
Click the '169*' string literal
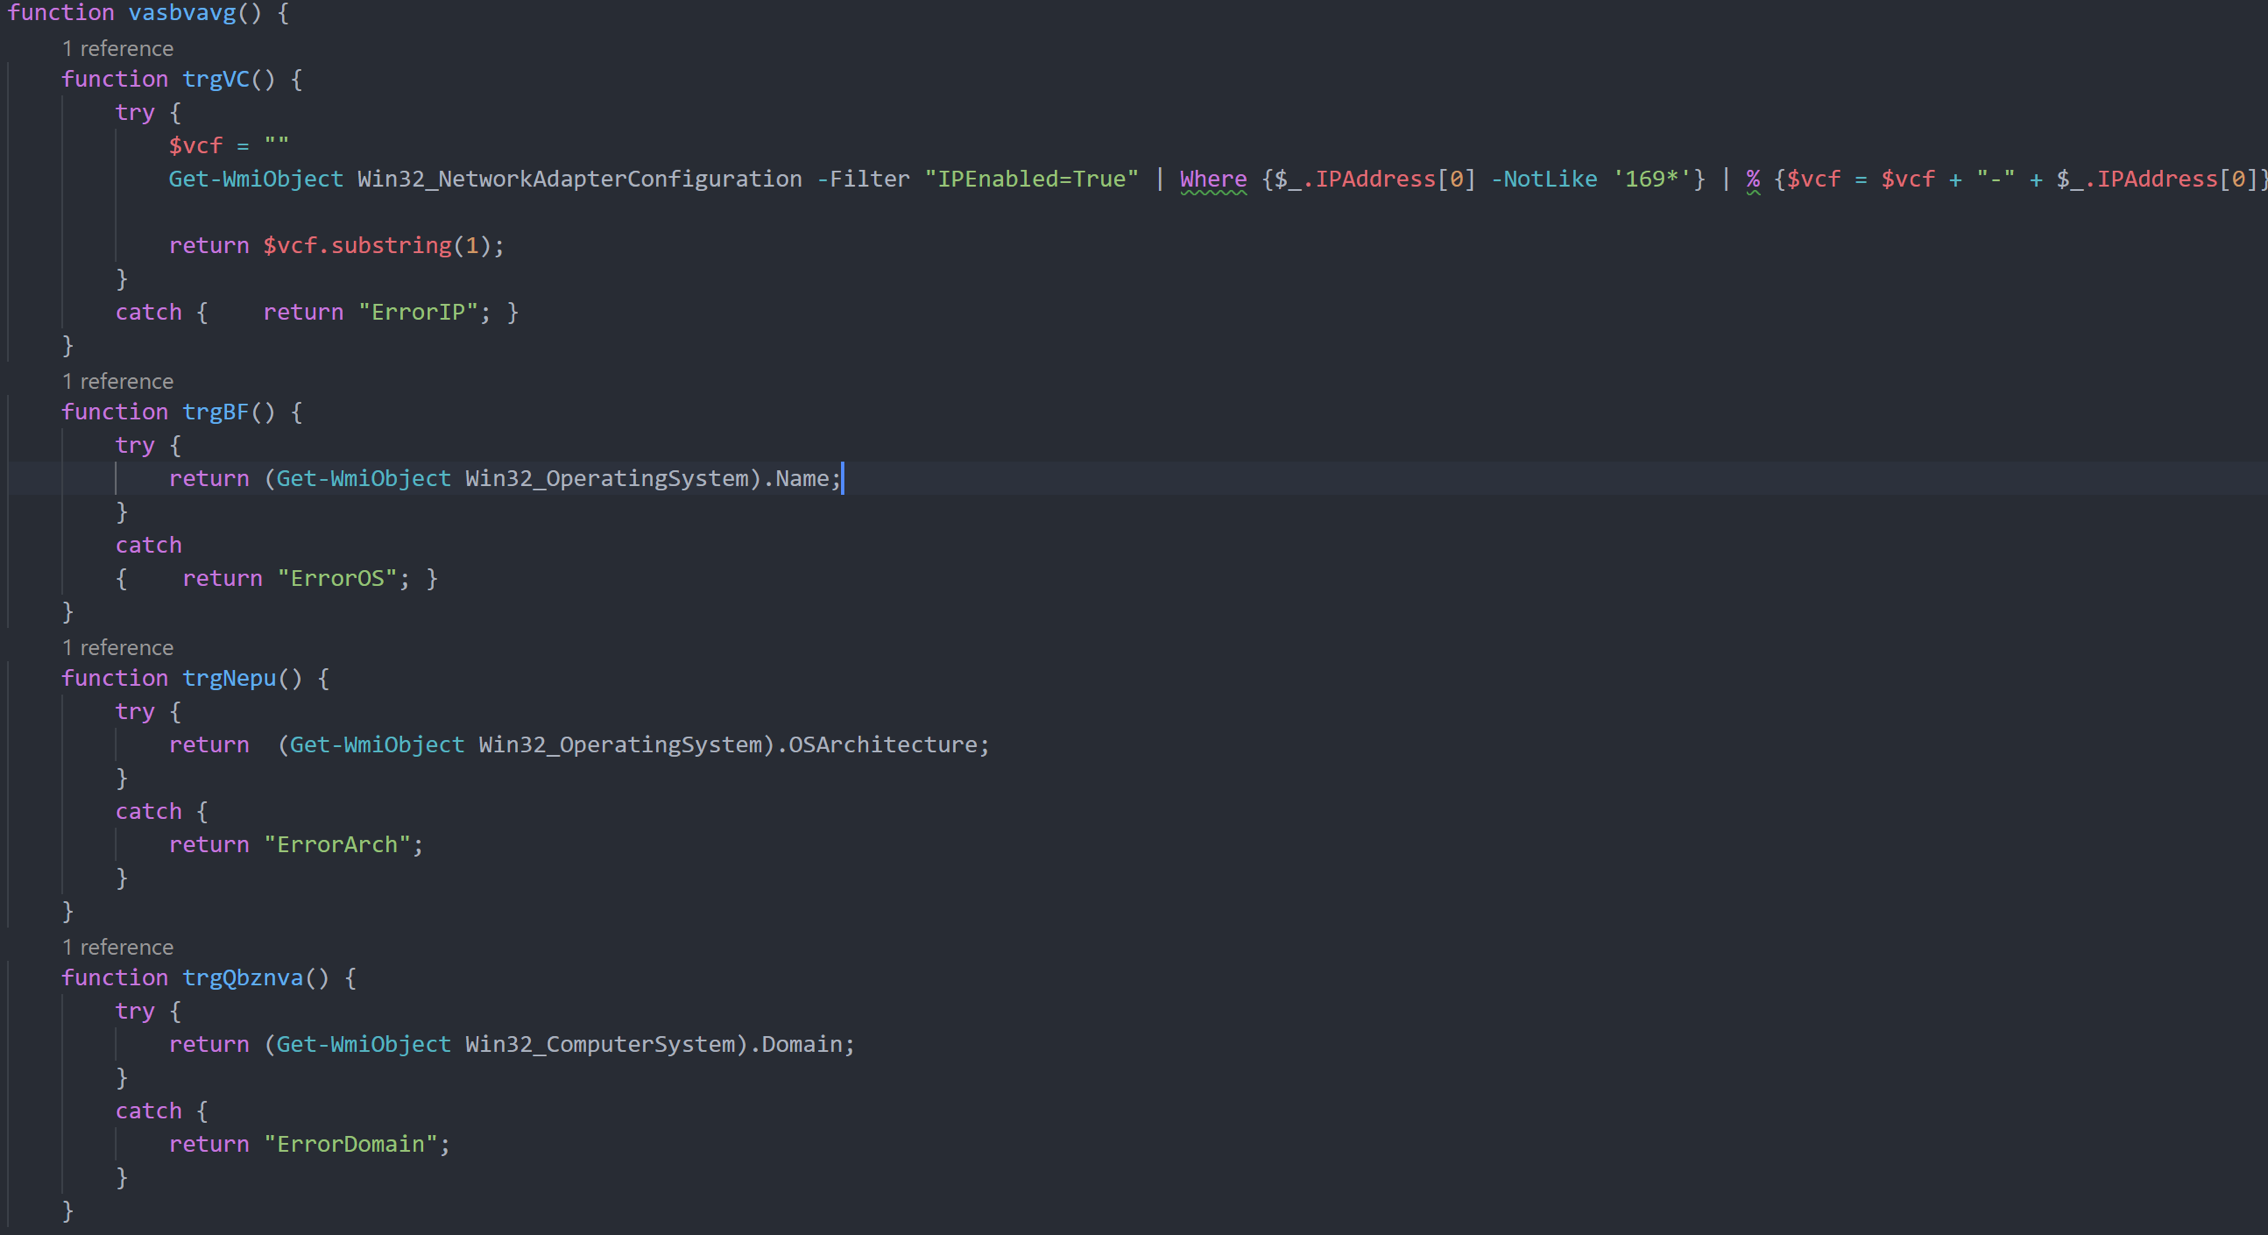point(1652,179)
